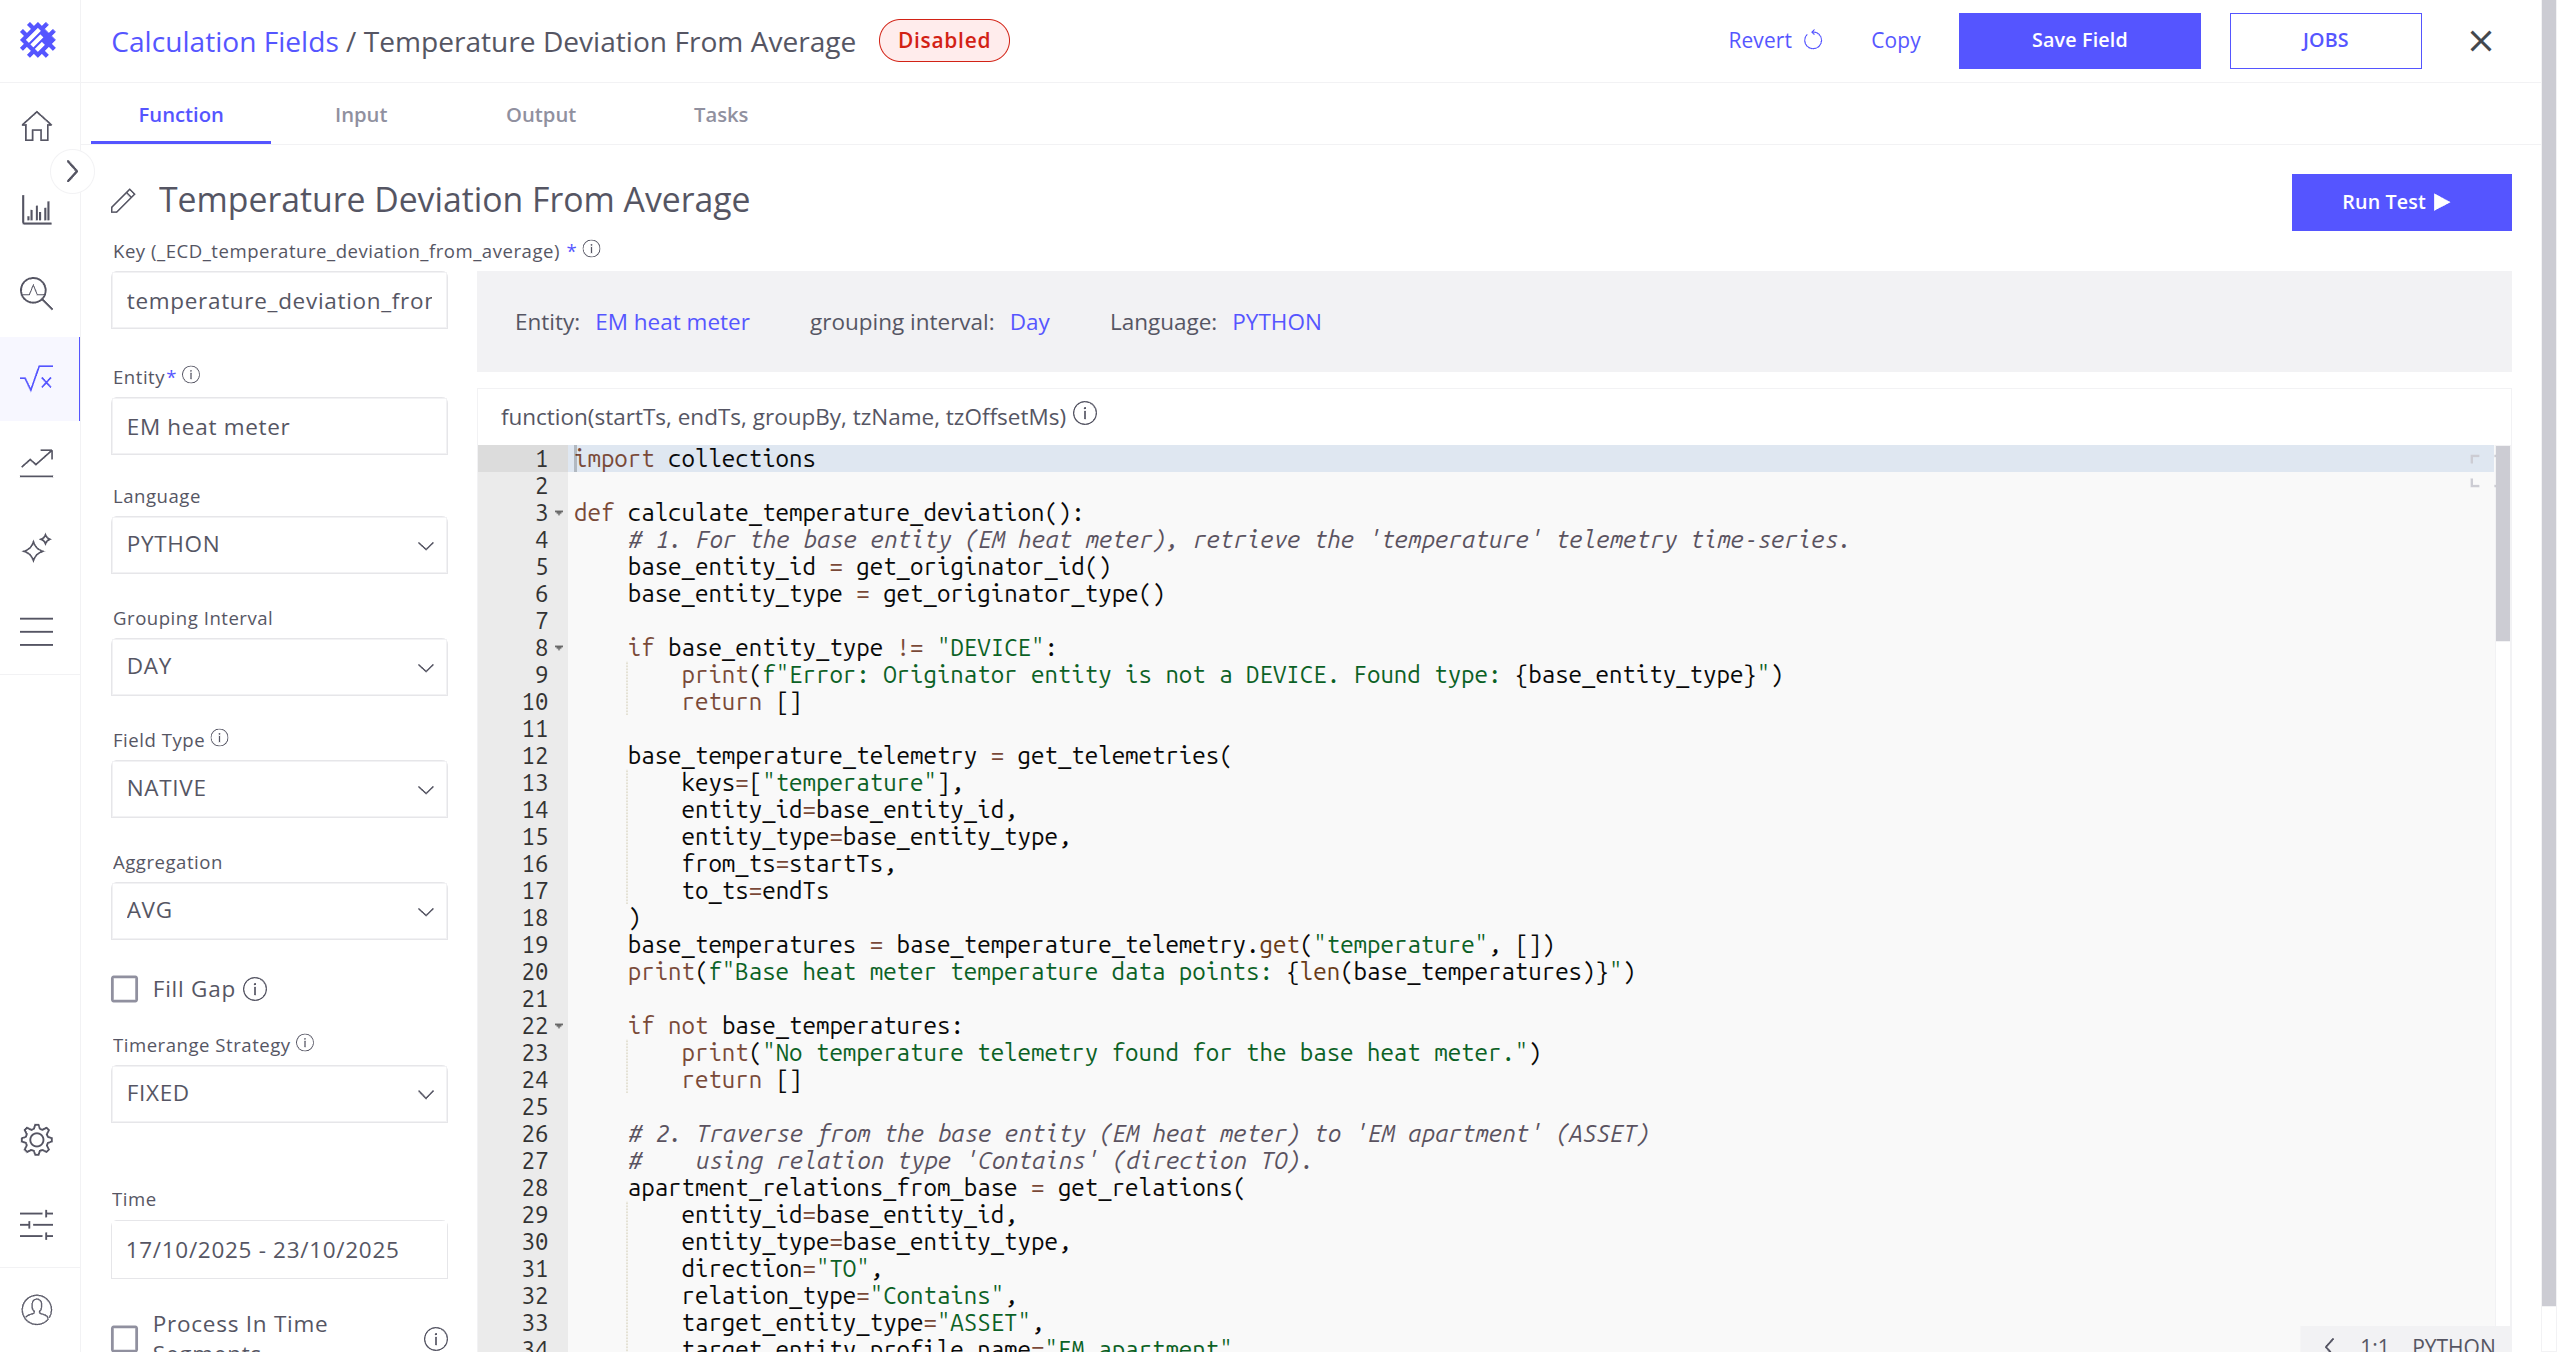Click the AI sparkle stars icon

click(x=37, y=547)
